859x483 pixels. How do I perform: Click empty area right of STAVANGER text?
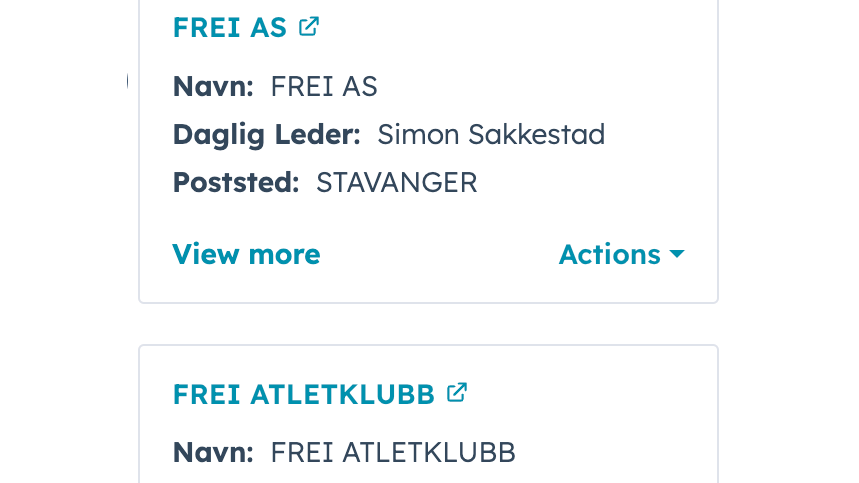[590, 182]
